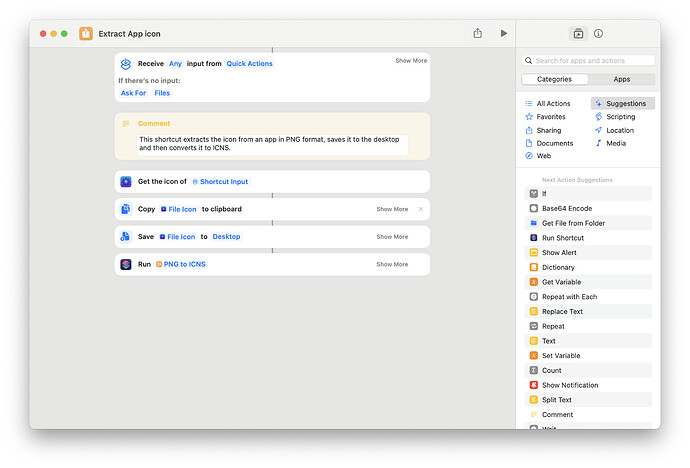Screen dimensions: 690x468
Task: Add the Text action from suggestions
Action: (588, 341)
